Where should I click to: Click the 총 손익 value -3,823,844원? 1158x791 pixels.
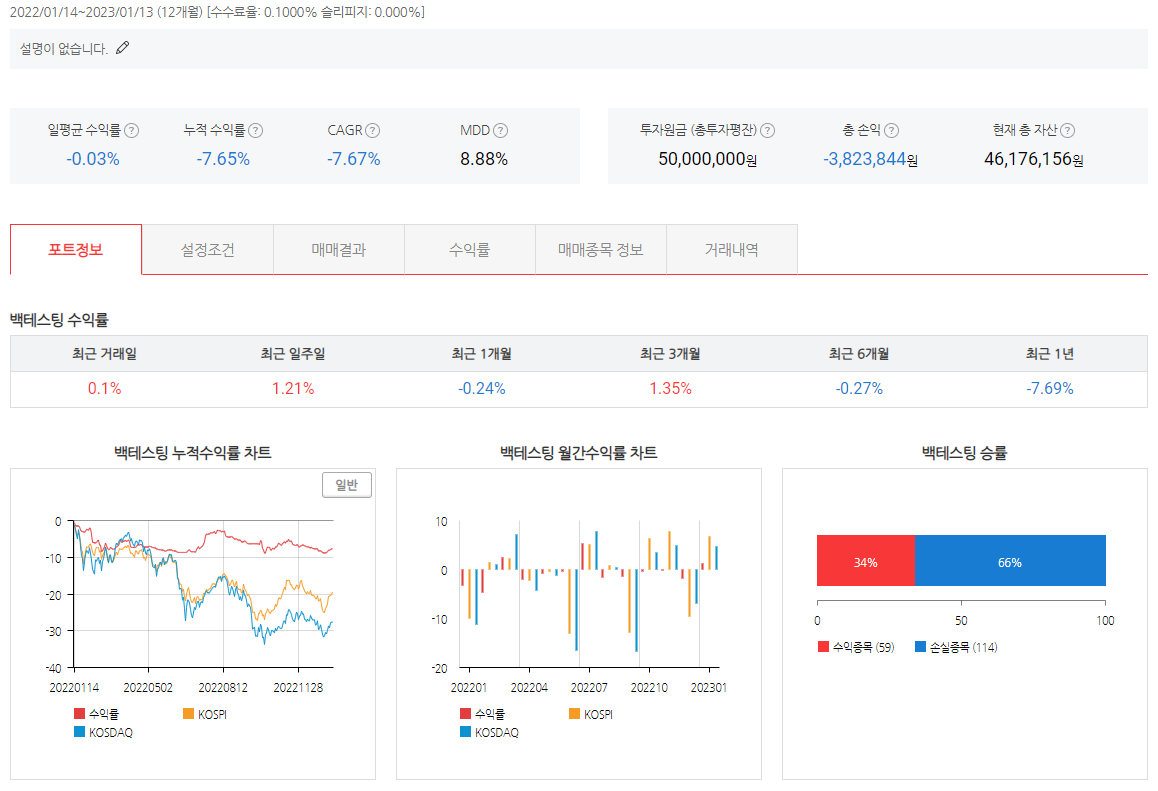click(871, 160)
